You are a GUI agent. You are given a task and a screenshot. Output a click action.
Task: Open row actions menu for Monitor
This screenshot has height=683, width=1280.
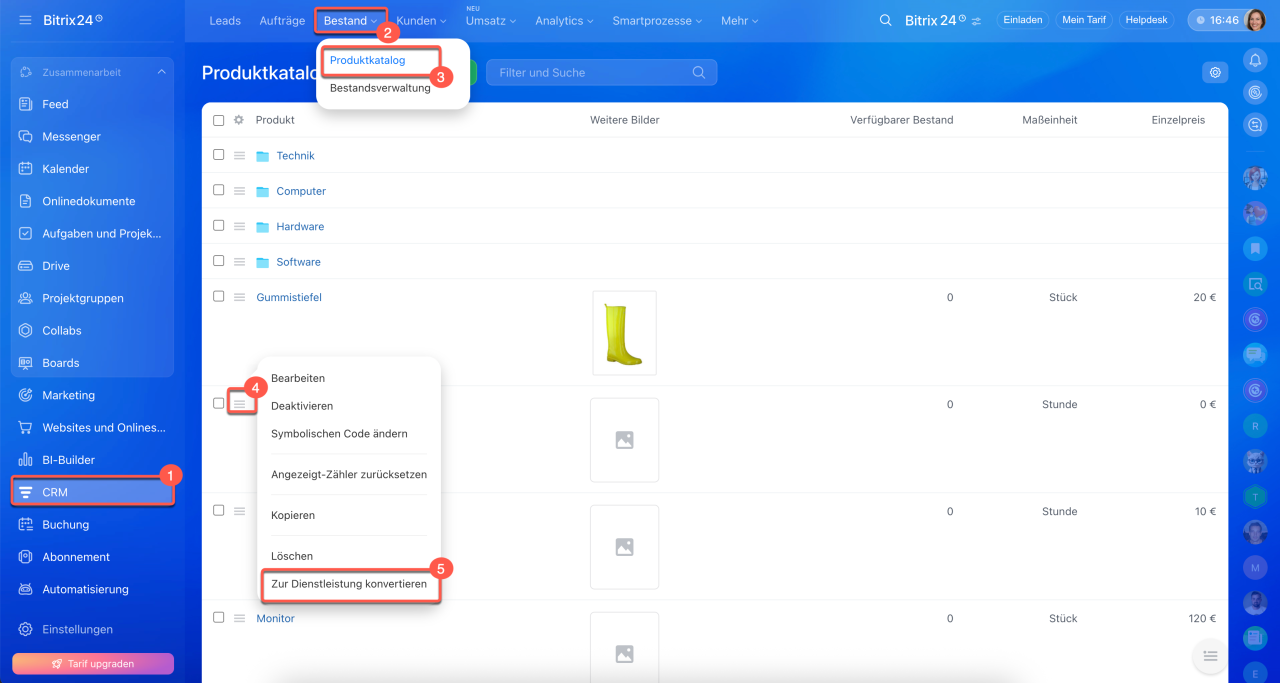pyautogui.click(x=239, y=618)
